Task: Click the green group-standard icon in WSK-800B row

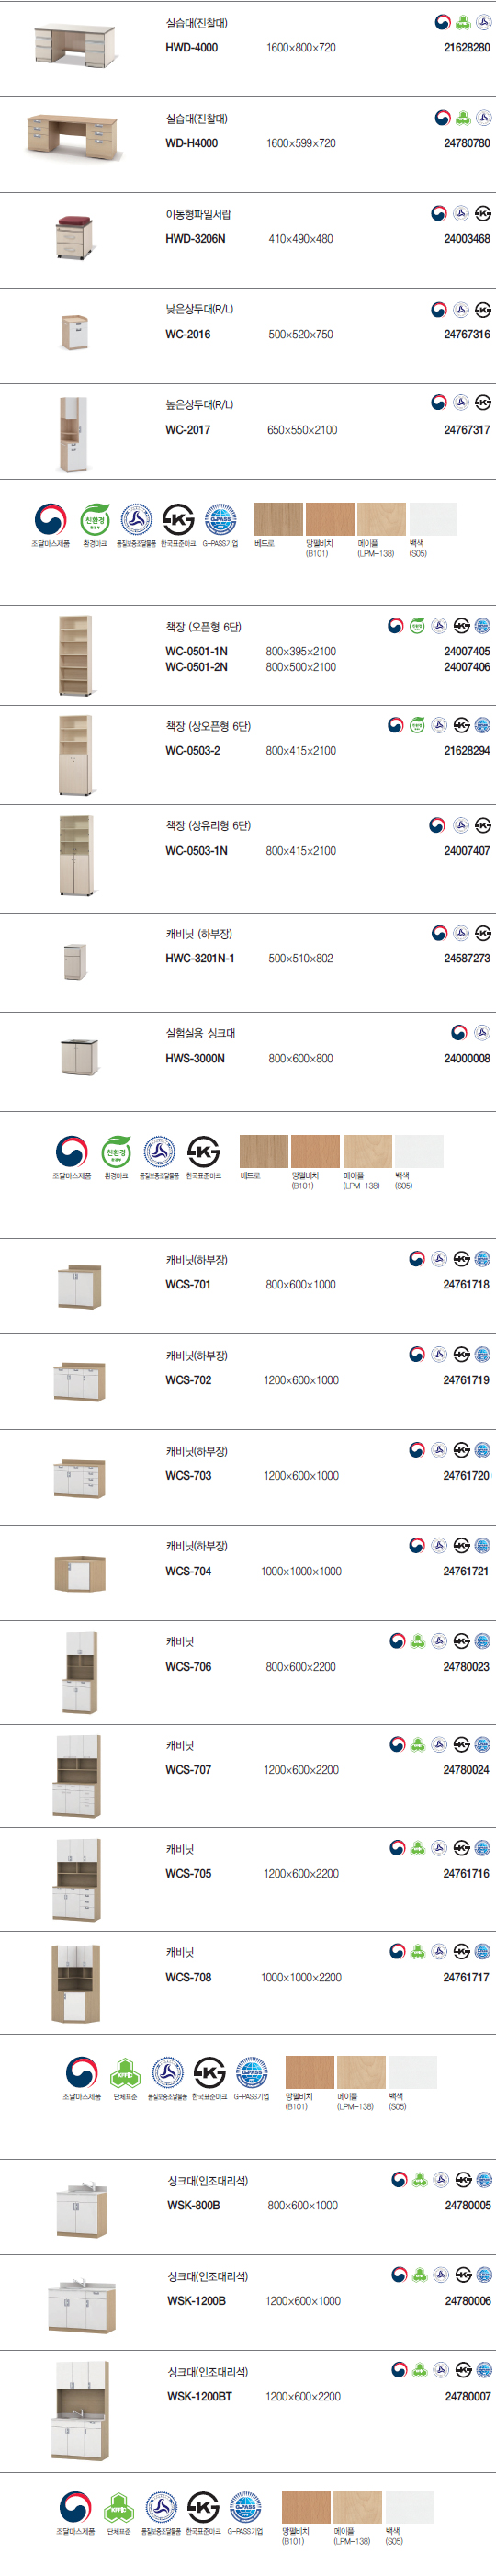Action: coord(421,2180)
